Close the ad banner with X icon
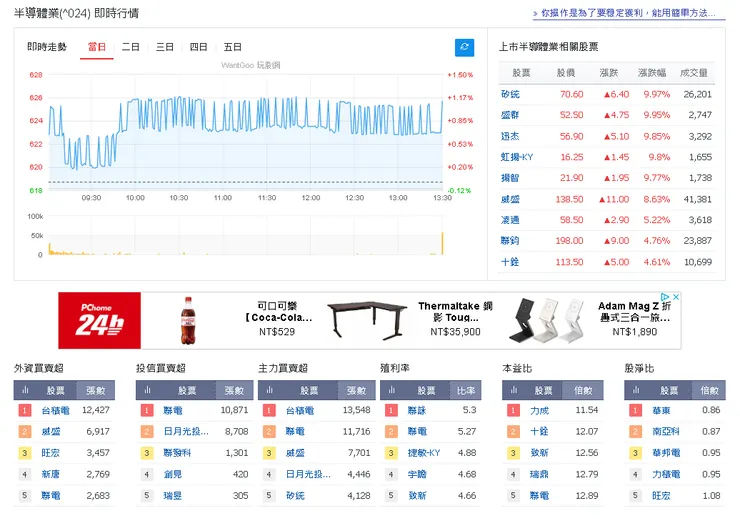Viewport: 740px width, 519px height. 676,297
